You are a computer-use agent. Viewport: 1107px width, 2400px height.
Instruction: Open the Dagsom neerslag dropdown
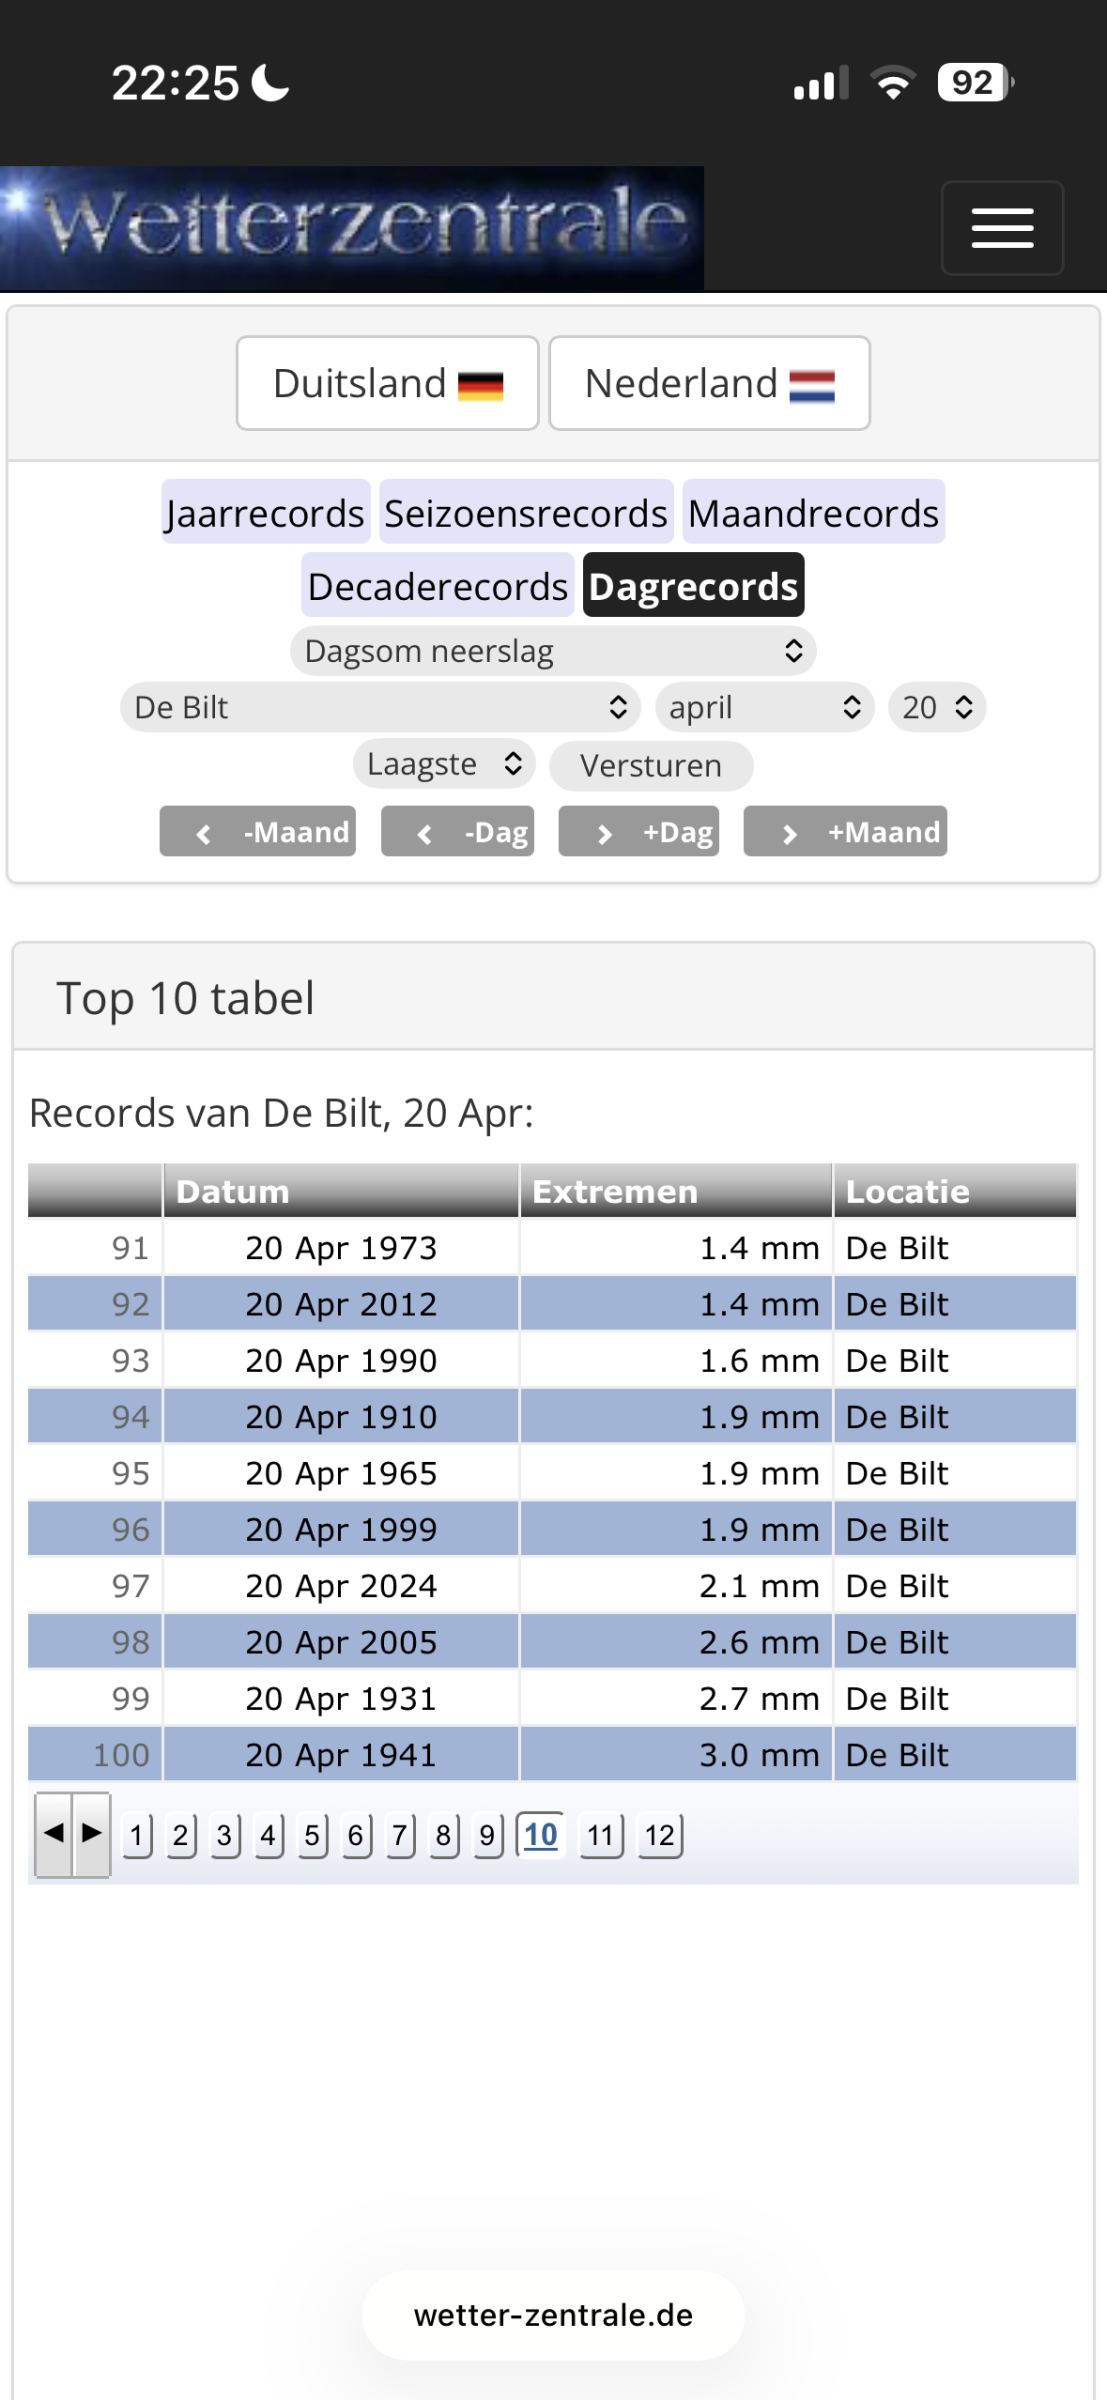click(x=553, y=651)
